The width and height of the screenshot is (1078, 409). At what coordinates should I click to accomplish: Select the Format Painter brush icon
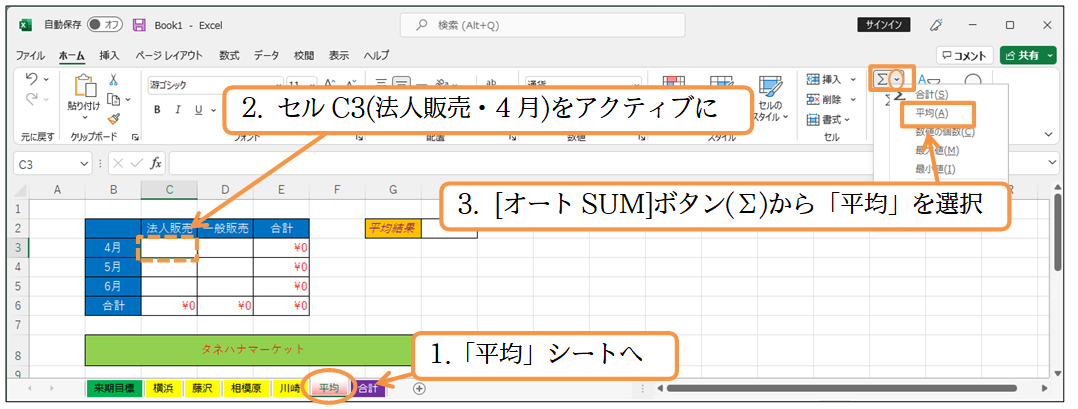click(114, 118)
